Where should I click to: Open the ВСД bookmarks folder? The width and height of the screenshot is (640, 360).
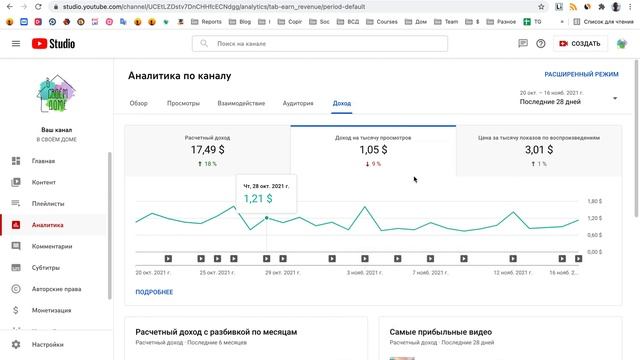348,22
